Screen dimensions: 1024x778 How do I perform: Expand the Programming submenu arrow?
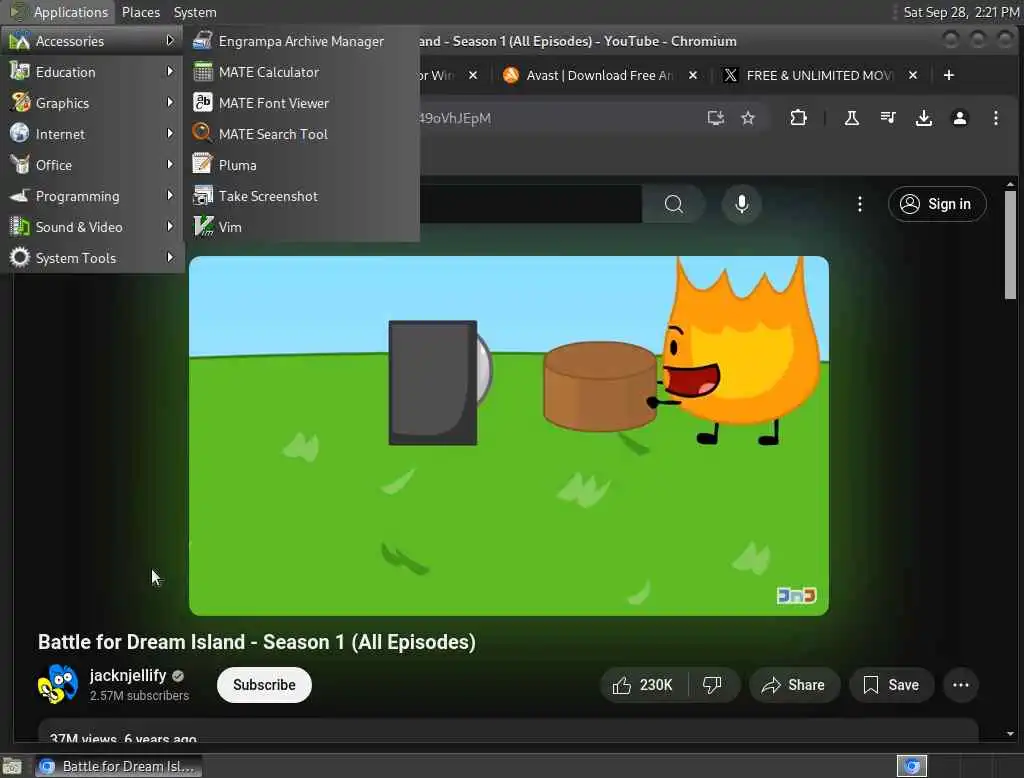coord(170,195)
